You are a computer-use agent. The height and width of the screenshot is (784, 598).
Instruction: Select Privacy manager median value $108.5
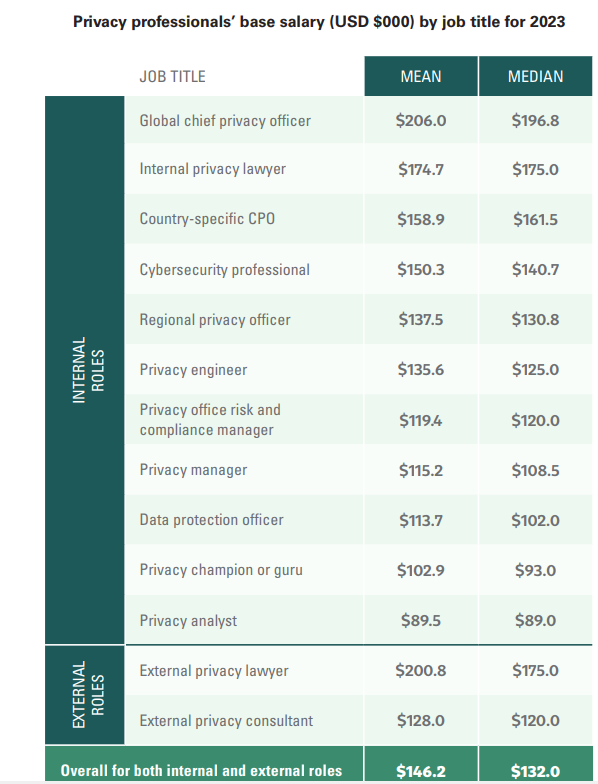[x=535, y=470]
